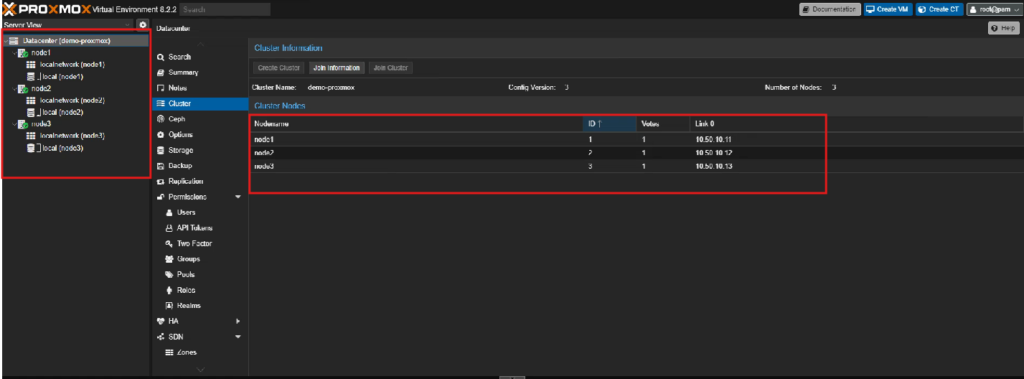Click the local (node3) storage icon
1024x379 pixels.
tap(31, 148)
